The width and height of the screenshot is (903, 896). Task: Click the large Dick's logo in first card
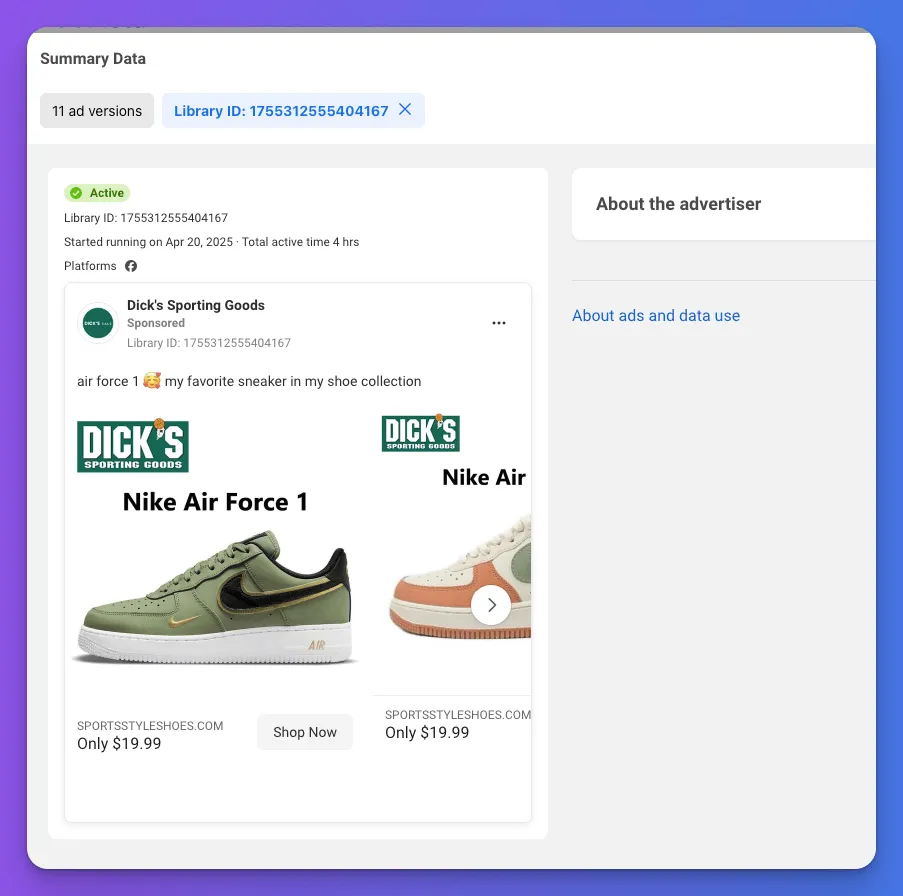(x=133, y=446)
